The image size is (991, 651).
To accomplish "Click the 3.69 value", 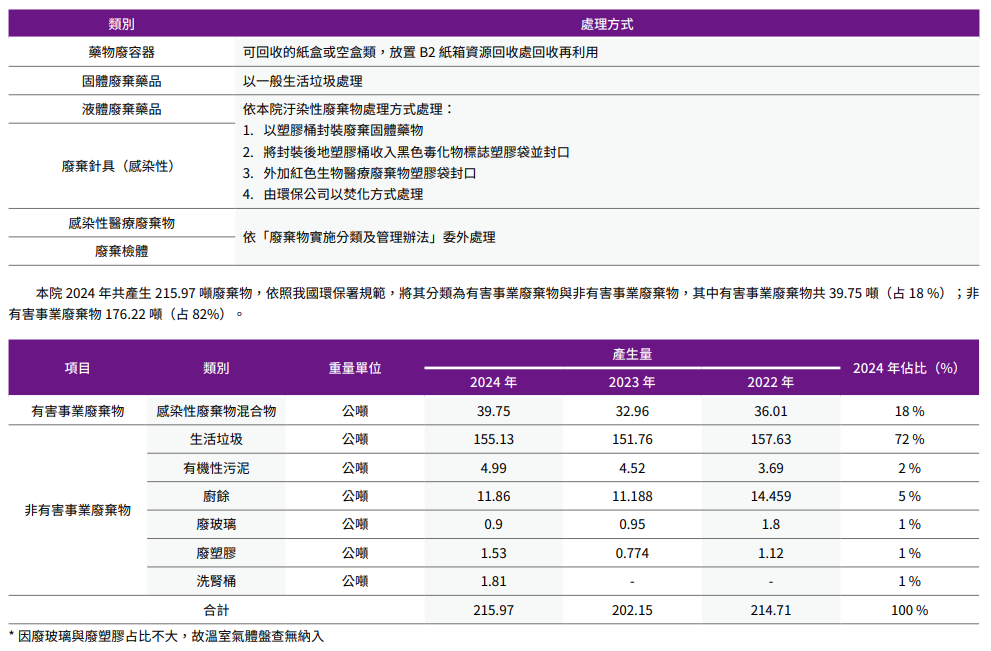I will click(x=770, y=468).
